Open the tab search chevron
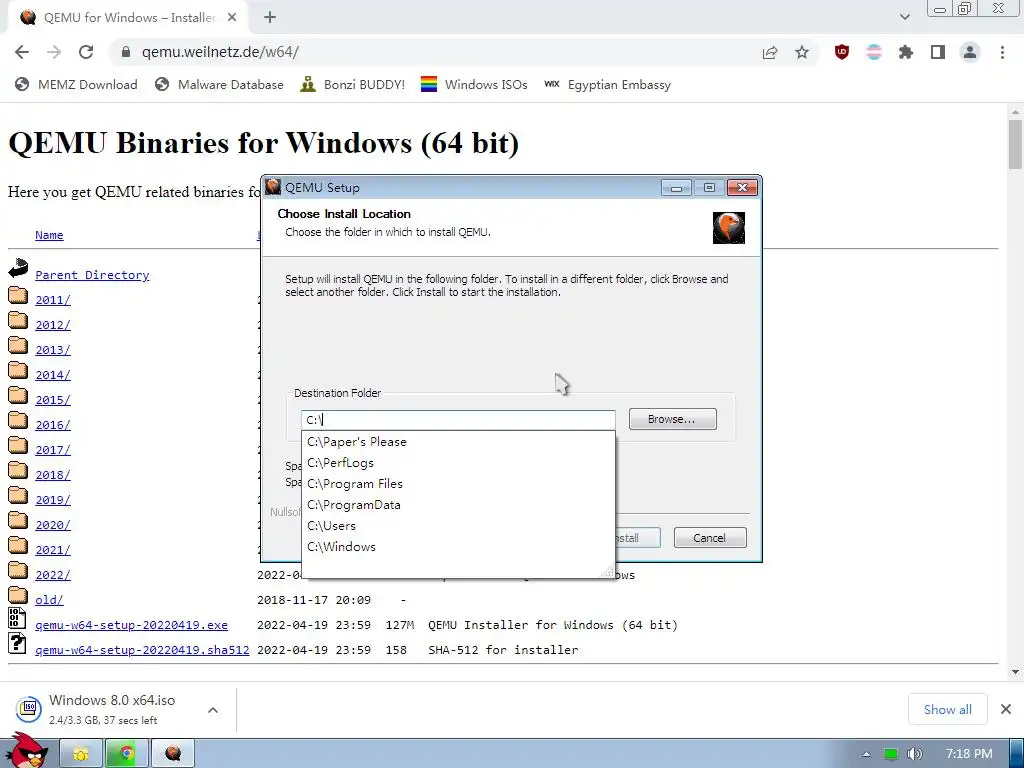1024x768 pixels. point(904,17)
